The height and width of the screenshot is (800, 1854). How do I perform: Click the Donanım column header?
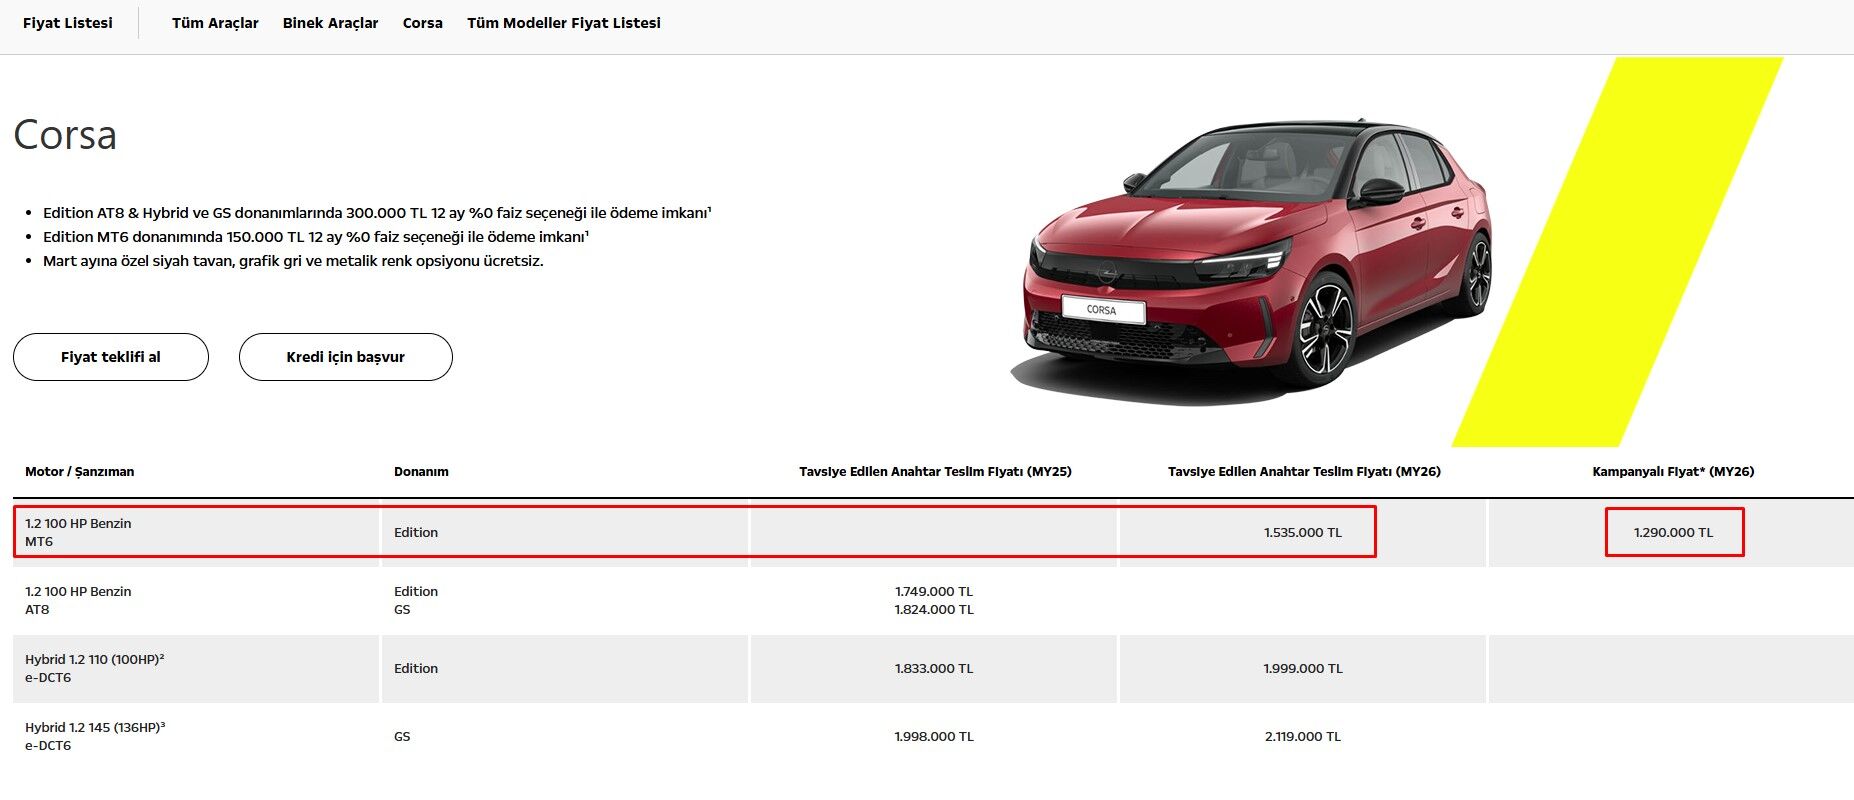point(421,472)
